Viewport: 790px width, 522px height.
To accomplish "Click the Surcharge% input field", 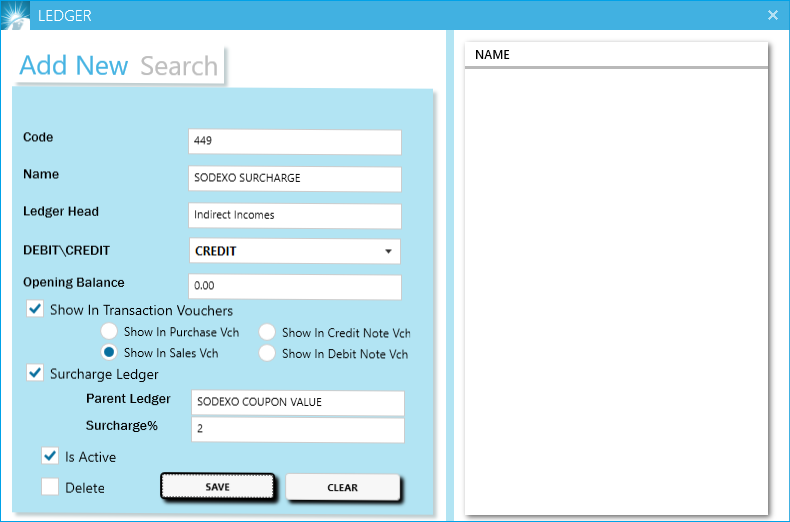I will pyautogui.click(x=298, y=429).
